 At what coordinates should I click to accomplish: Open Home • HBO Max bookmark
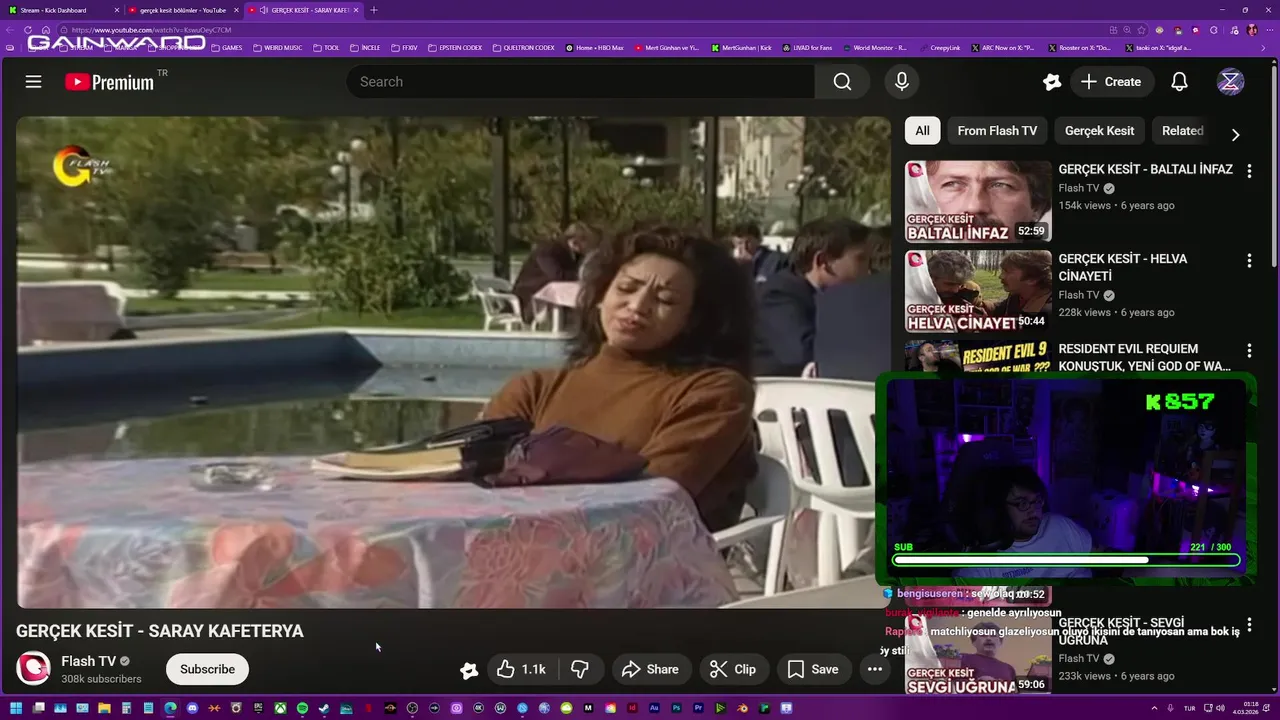(595, 47)
